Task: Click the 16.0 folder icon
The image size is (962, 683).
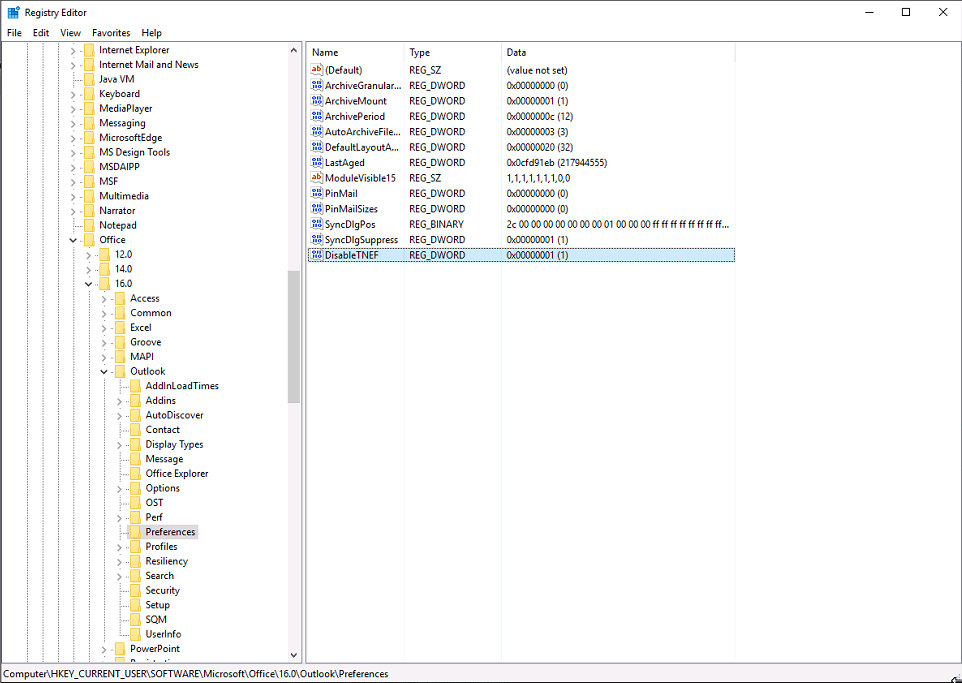Action: coord(104,284)
